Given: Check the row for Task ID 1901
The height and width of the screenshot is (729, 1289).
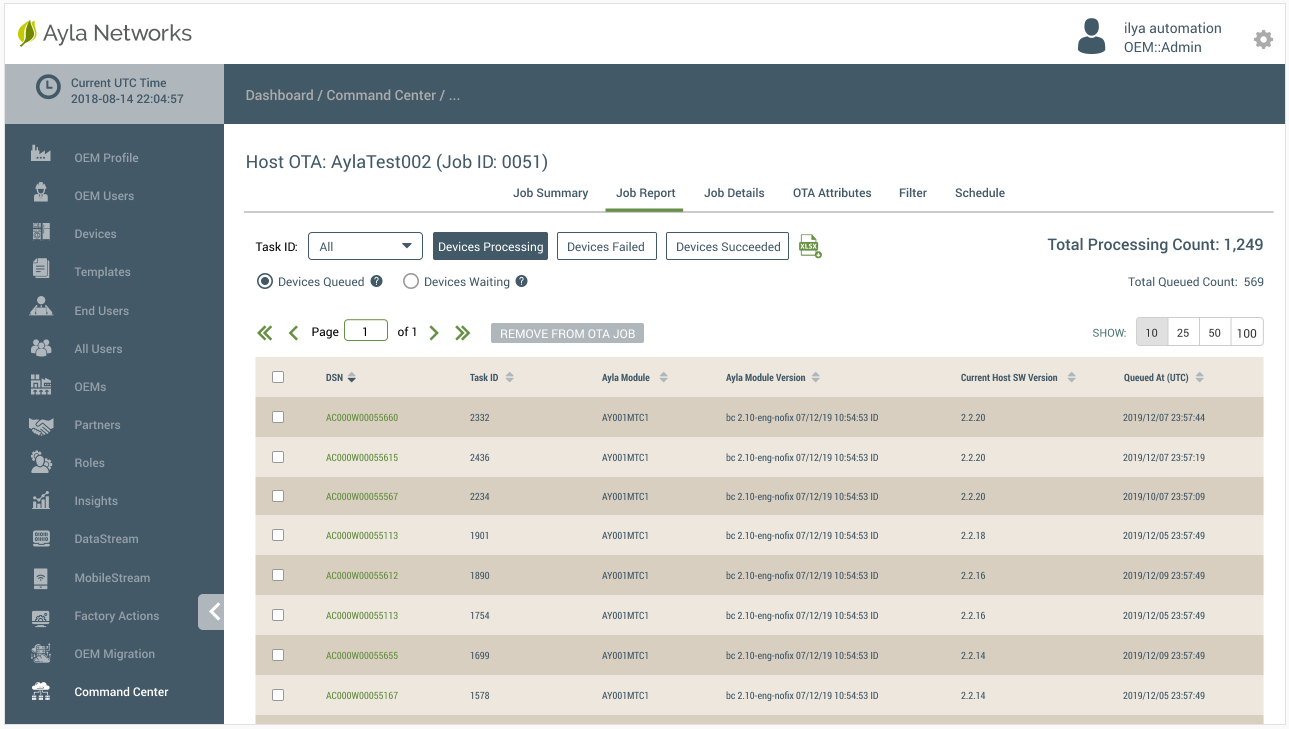Looking at the screenshot, I should [278, 535].
